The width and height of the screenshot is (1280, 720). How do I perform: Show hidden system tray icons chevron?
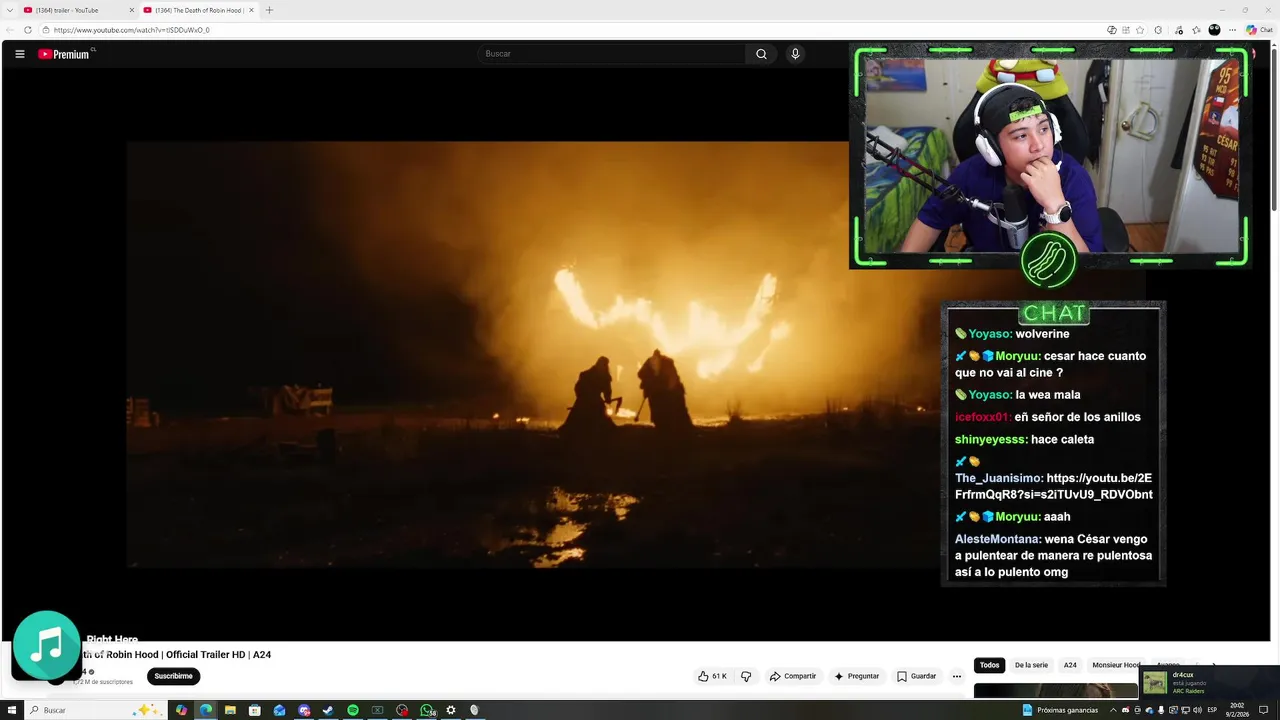tap(1113, 710)
